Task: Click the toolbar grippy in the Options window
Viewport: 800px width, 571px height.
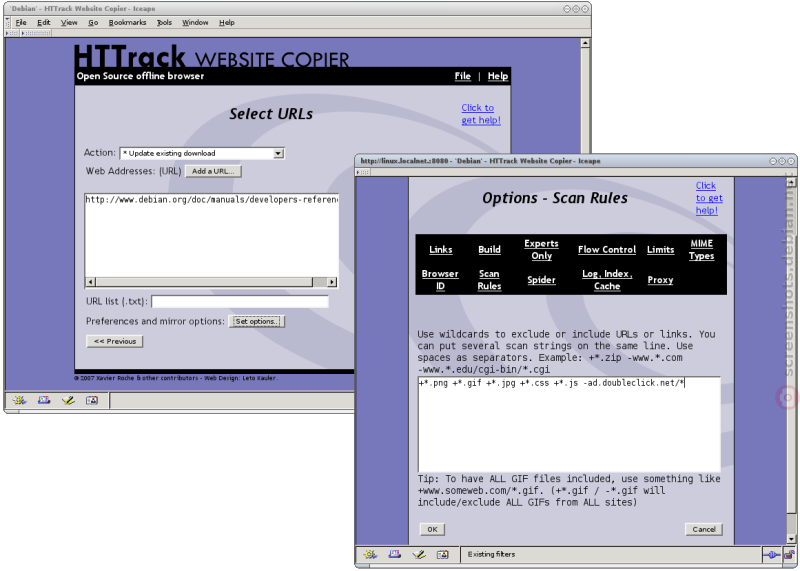Action: (365, 172)
